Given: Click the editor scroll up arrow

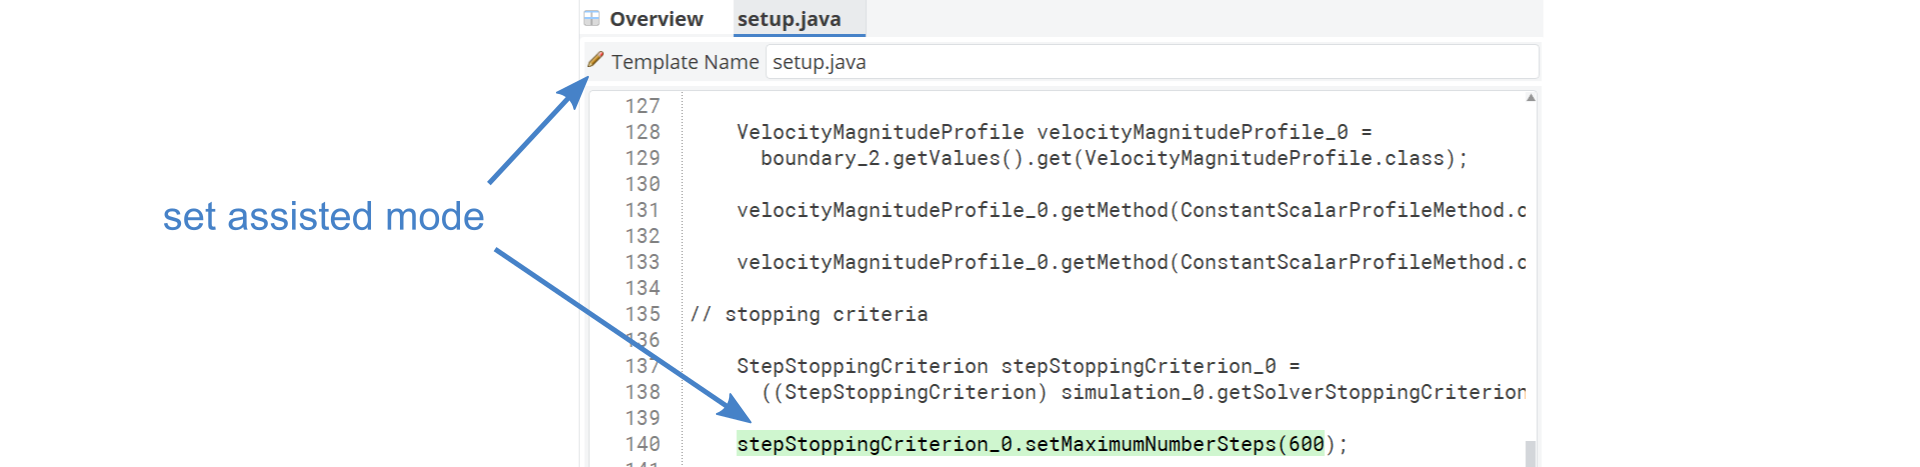Looking at the screenshot, I should (1531, 98).
